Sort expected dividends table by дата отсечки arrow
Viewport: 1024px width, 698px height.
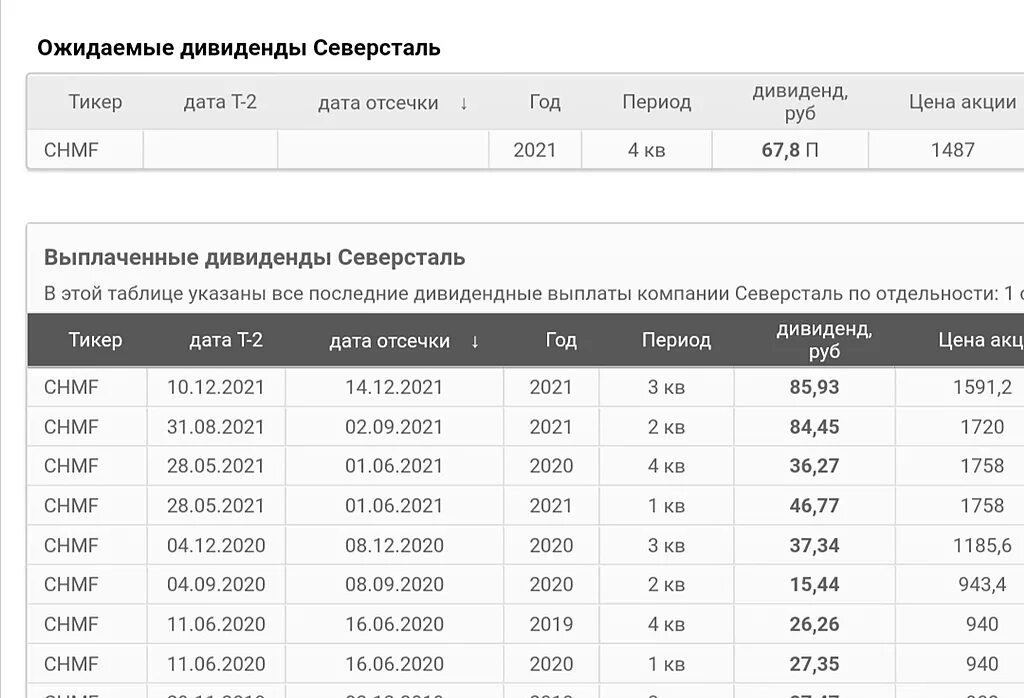(464, 103)
